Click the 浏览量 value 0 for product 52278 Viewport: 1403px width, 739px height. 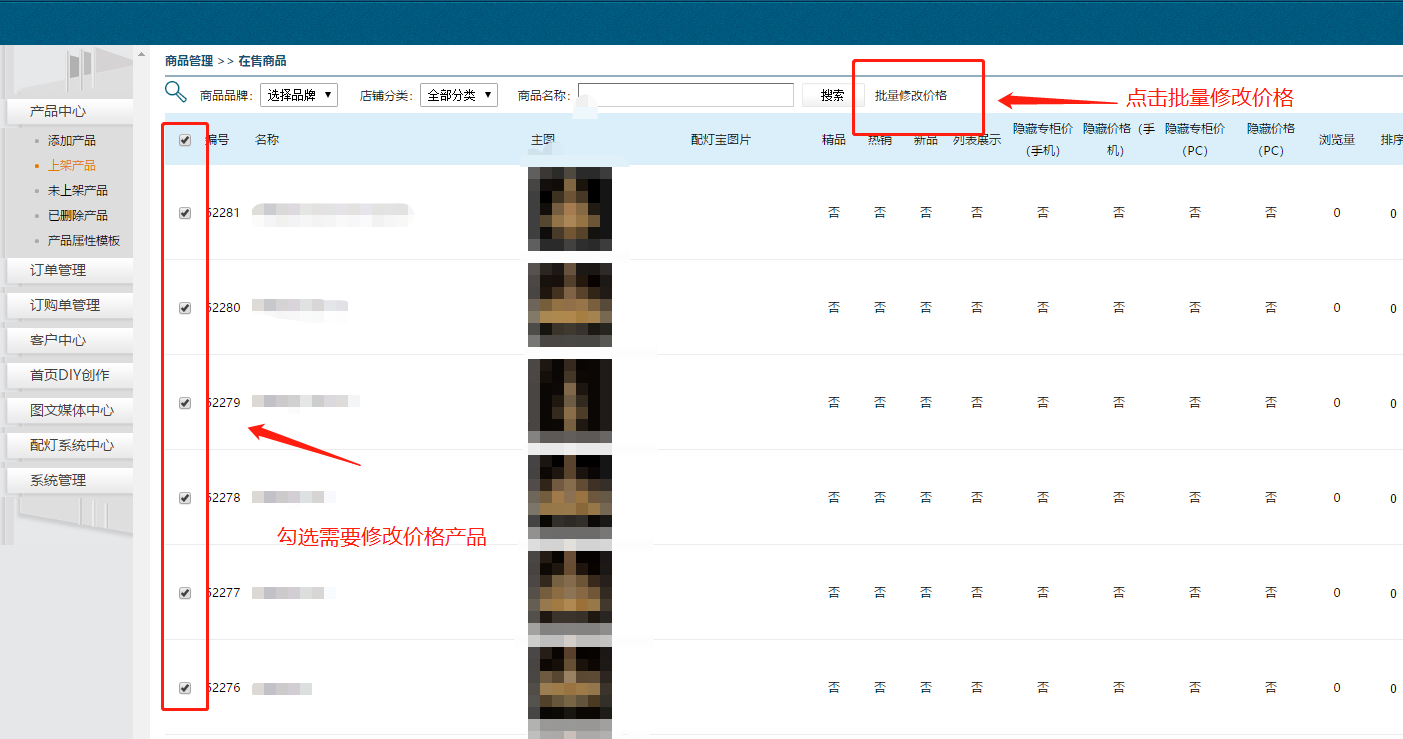[x=1337, y=498]
